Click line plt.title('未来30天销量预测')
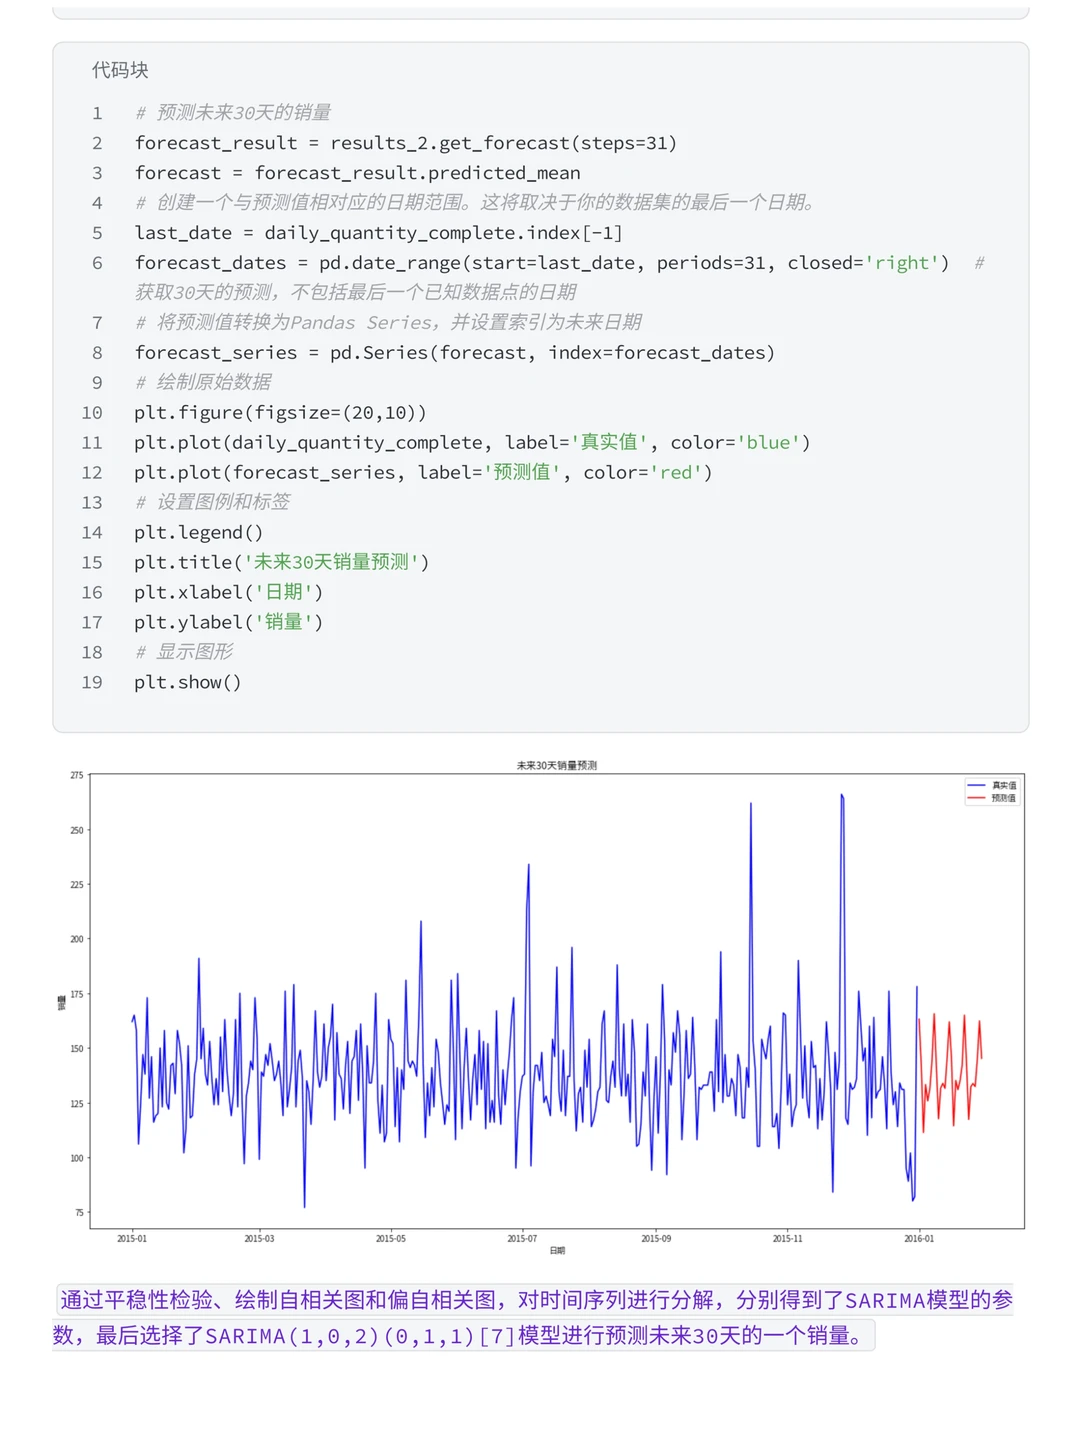 [x=282, y=562]
